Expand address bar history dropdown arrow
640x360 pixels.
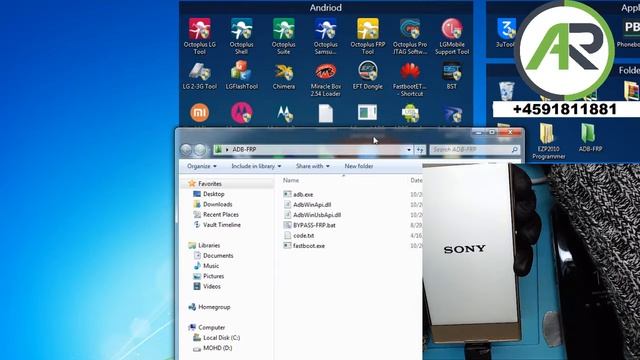(x=409, y=150)
